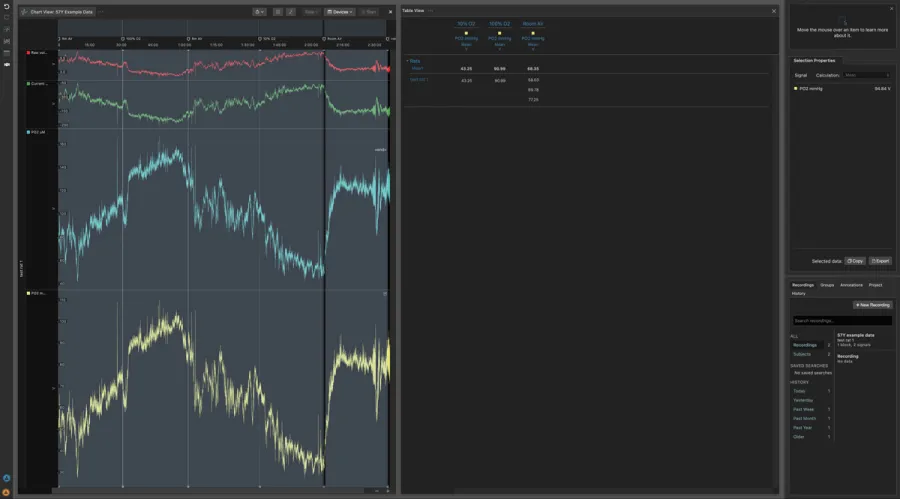Switch to the Annotations tab
900x499 pixels.
point(851,285)
